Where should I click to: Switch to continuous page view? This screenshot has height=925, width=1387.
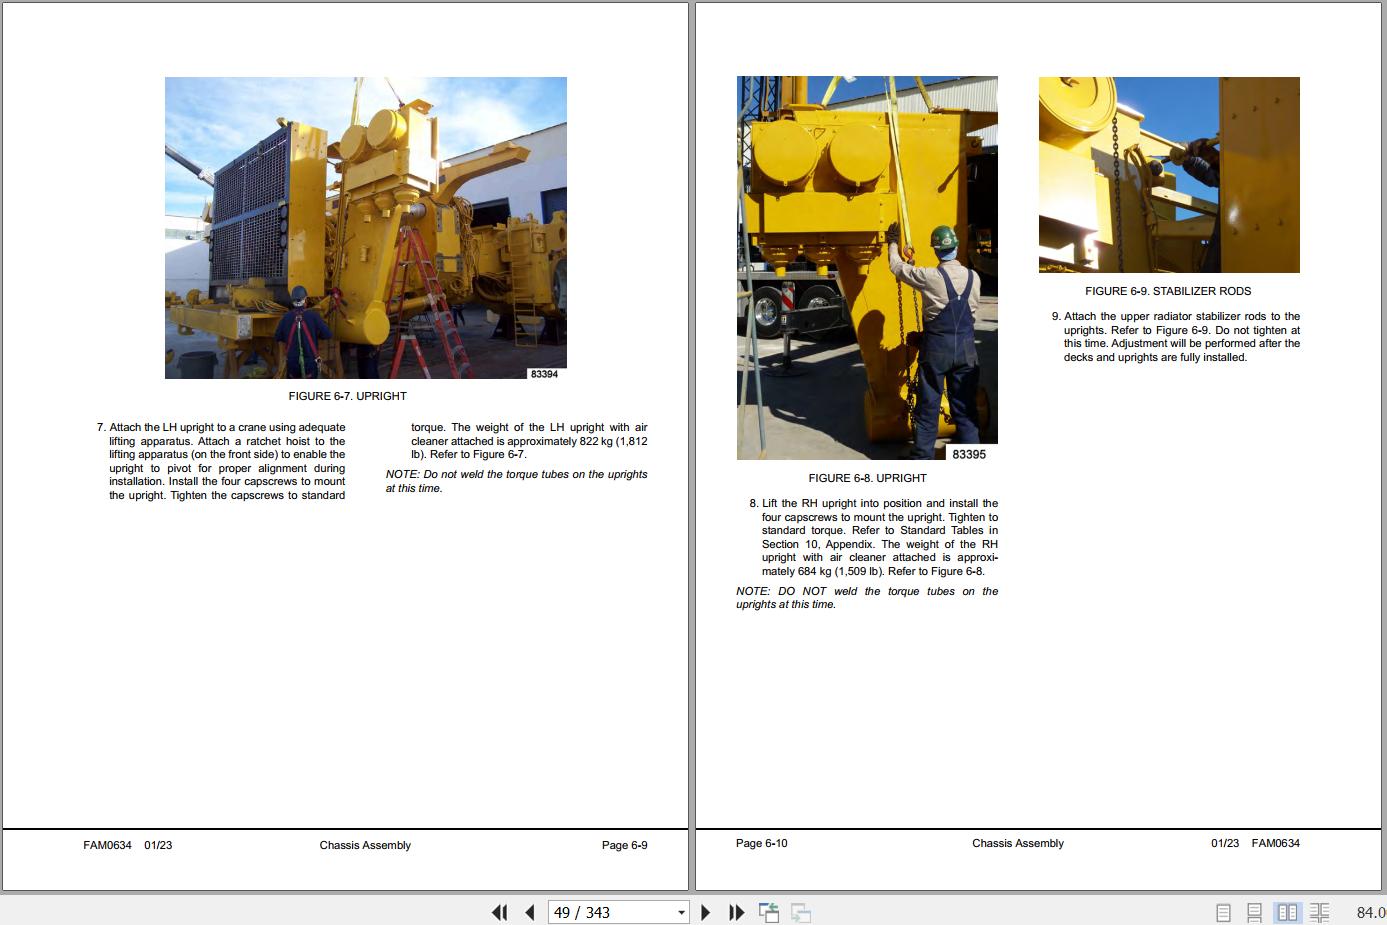click(1254, 912)
